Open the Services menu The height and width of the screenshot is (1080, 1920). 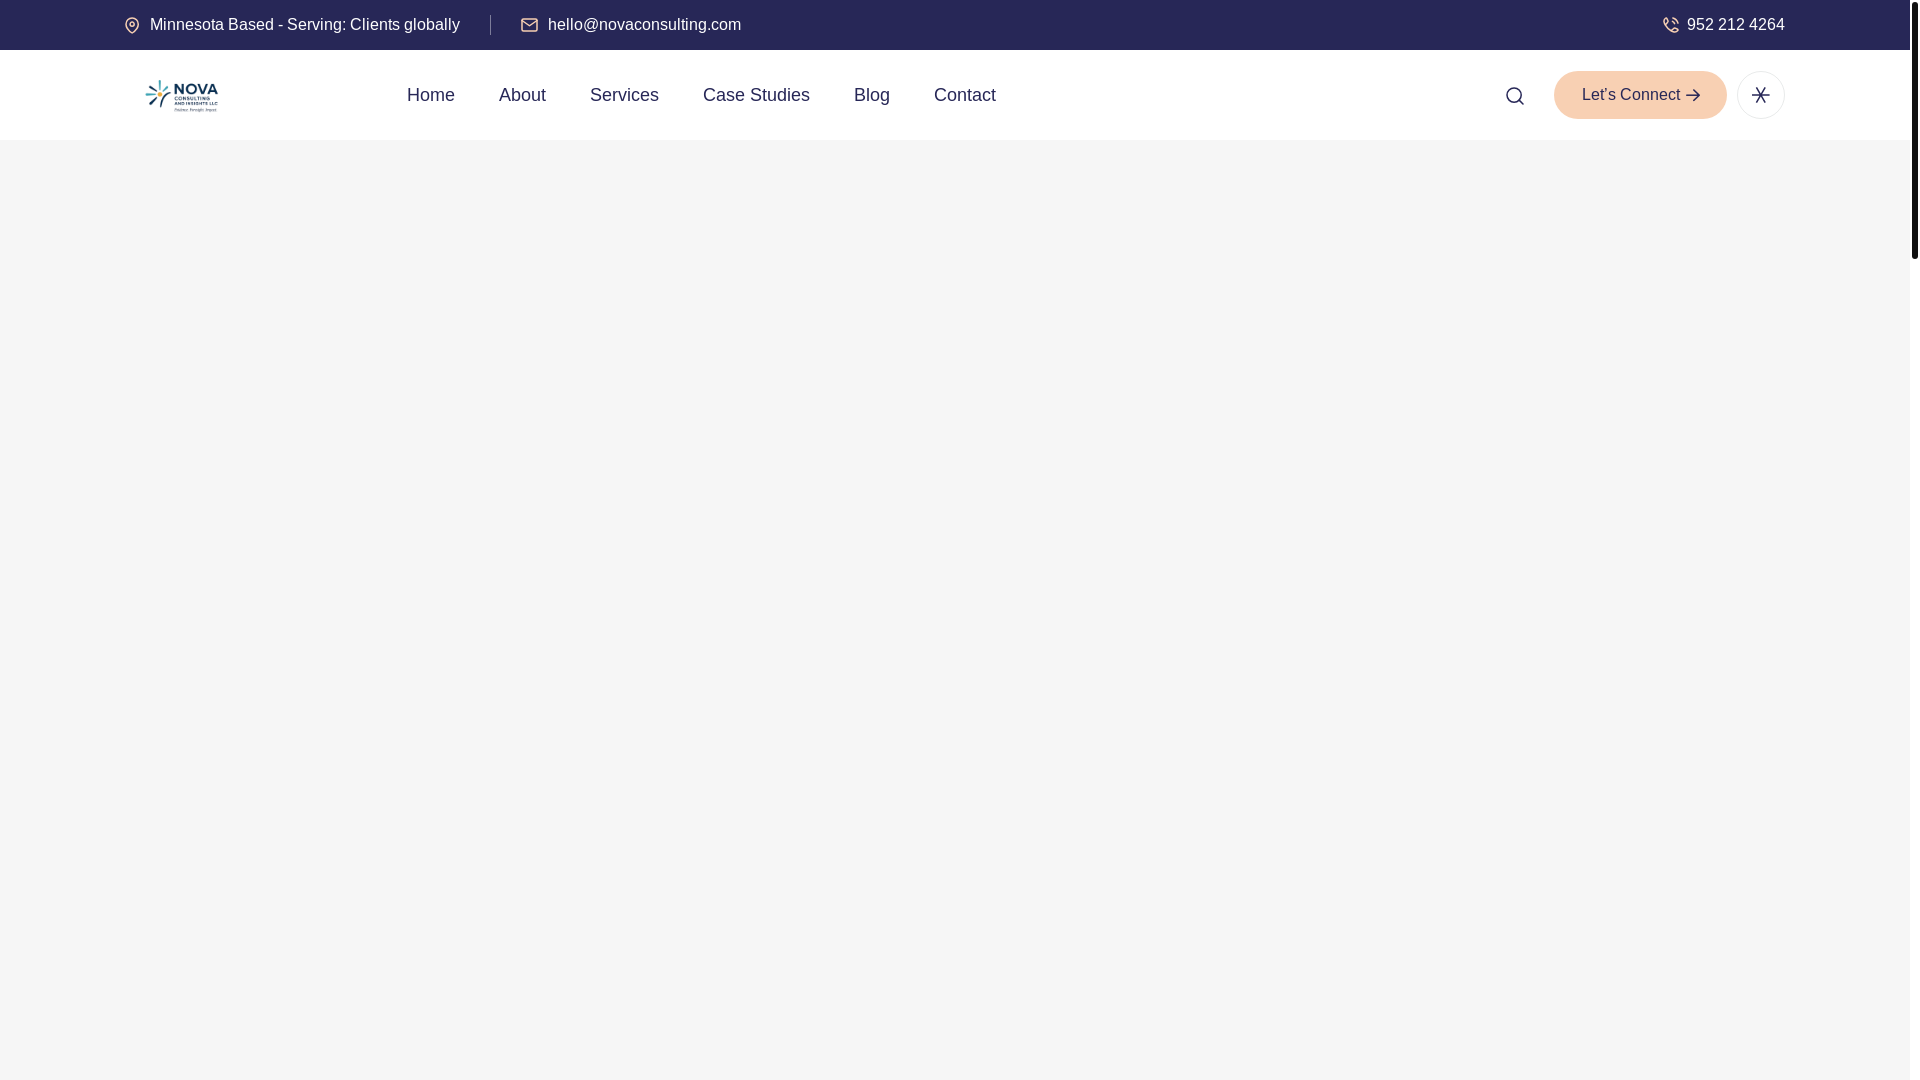(x=624, y=95)
